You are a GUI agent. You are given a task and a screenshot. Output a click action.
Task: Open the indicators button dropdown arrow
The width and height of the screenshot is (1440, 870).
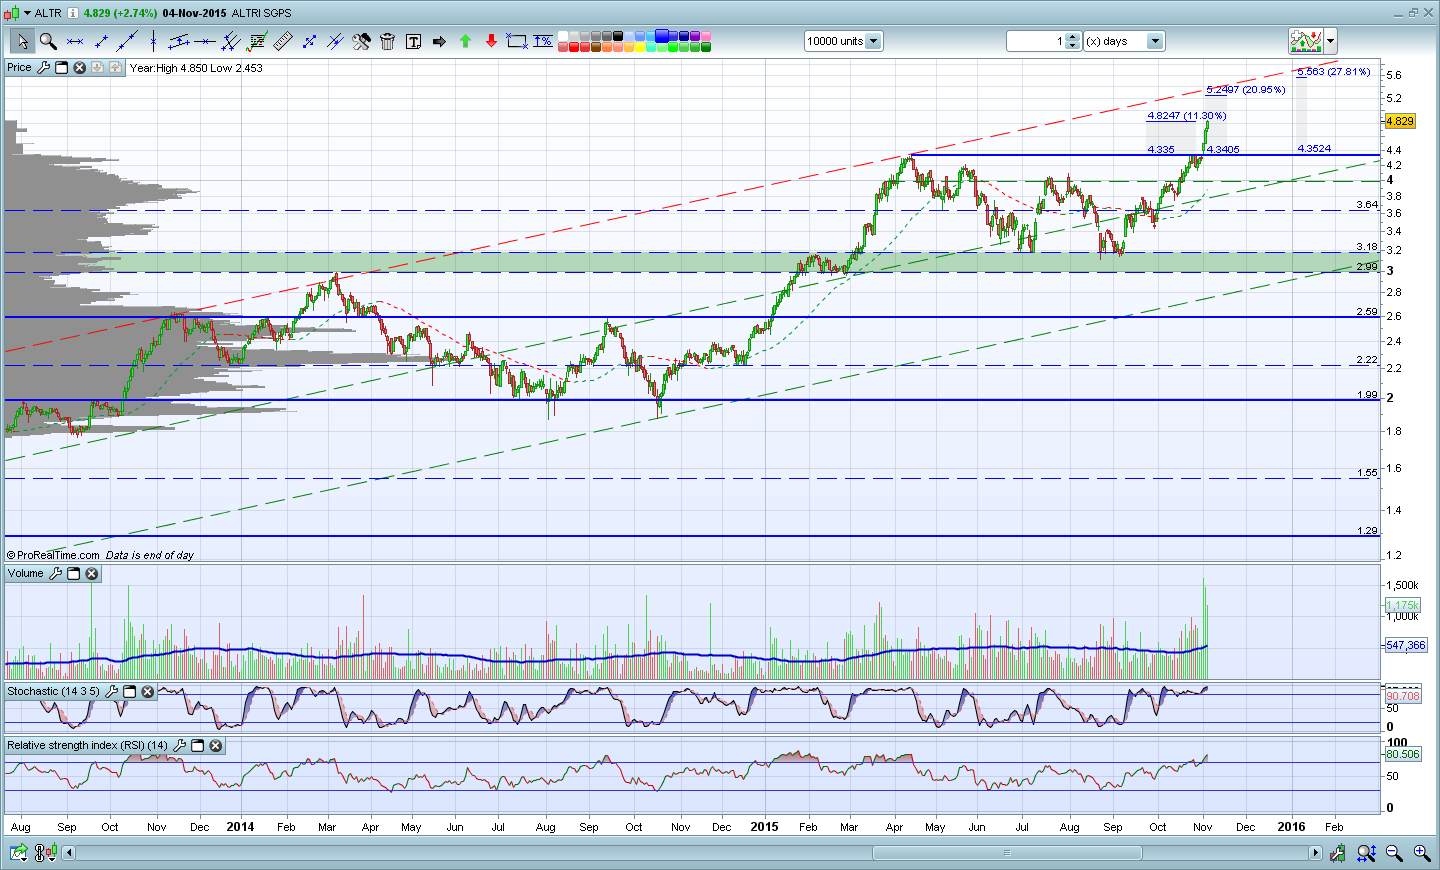point(1330,41)
